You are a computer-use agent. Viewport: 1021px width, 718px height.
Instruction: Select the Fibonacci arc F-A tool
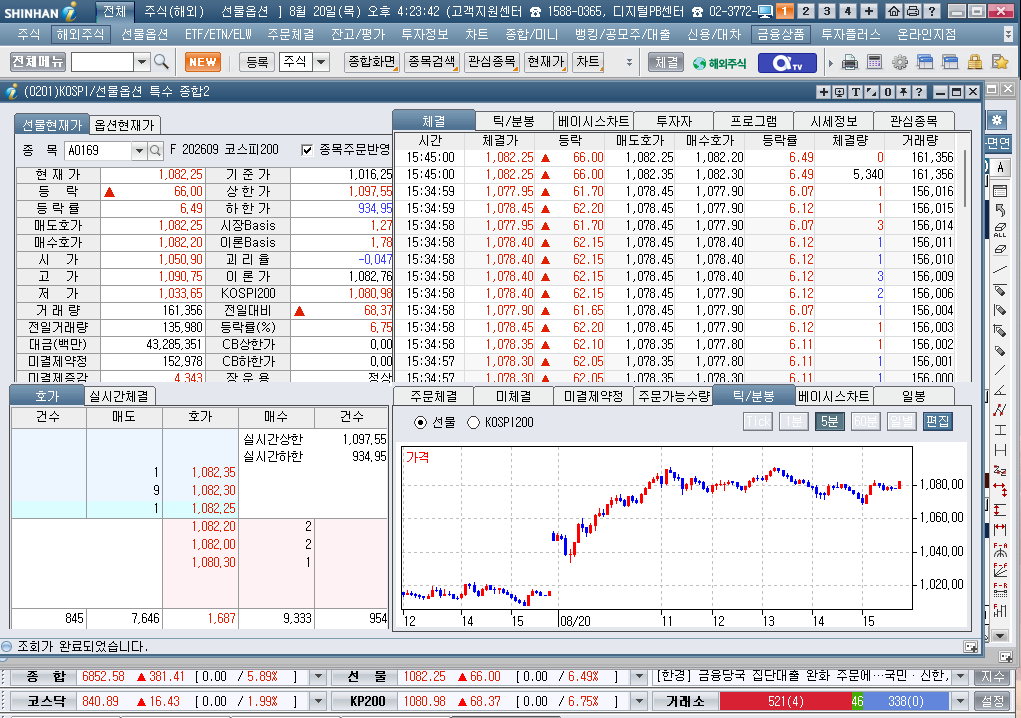coord(1000,550)
